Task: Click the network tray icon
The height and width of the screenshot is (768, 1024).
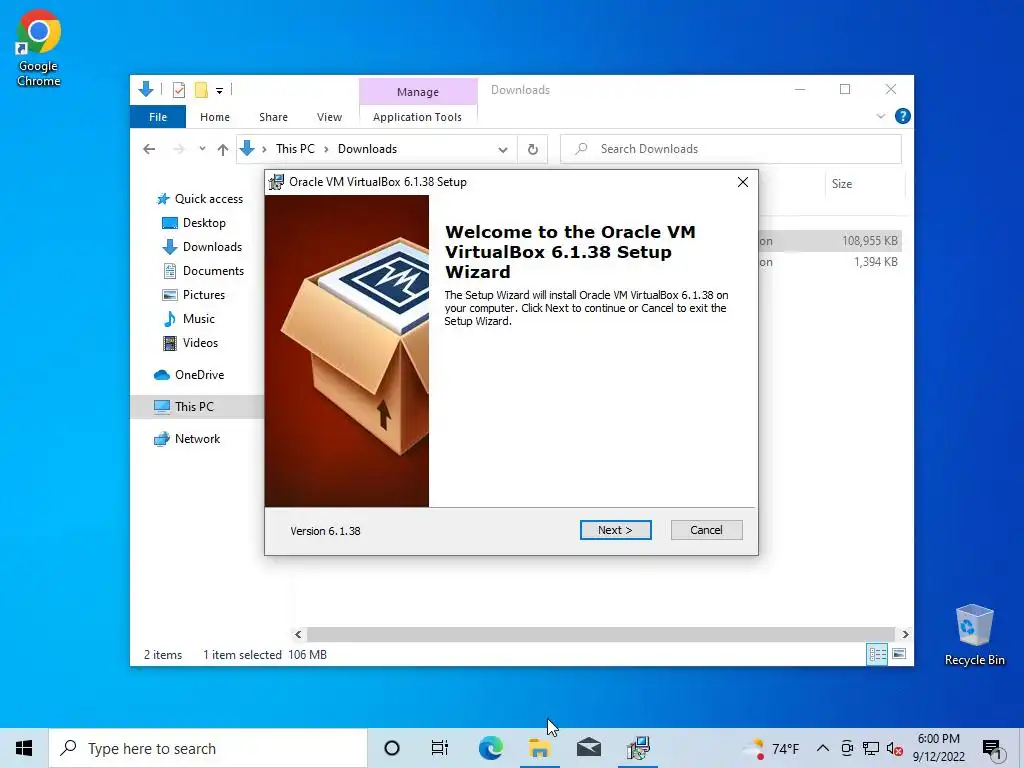Action: 871,748
